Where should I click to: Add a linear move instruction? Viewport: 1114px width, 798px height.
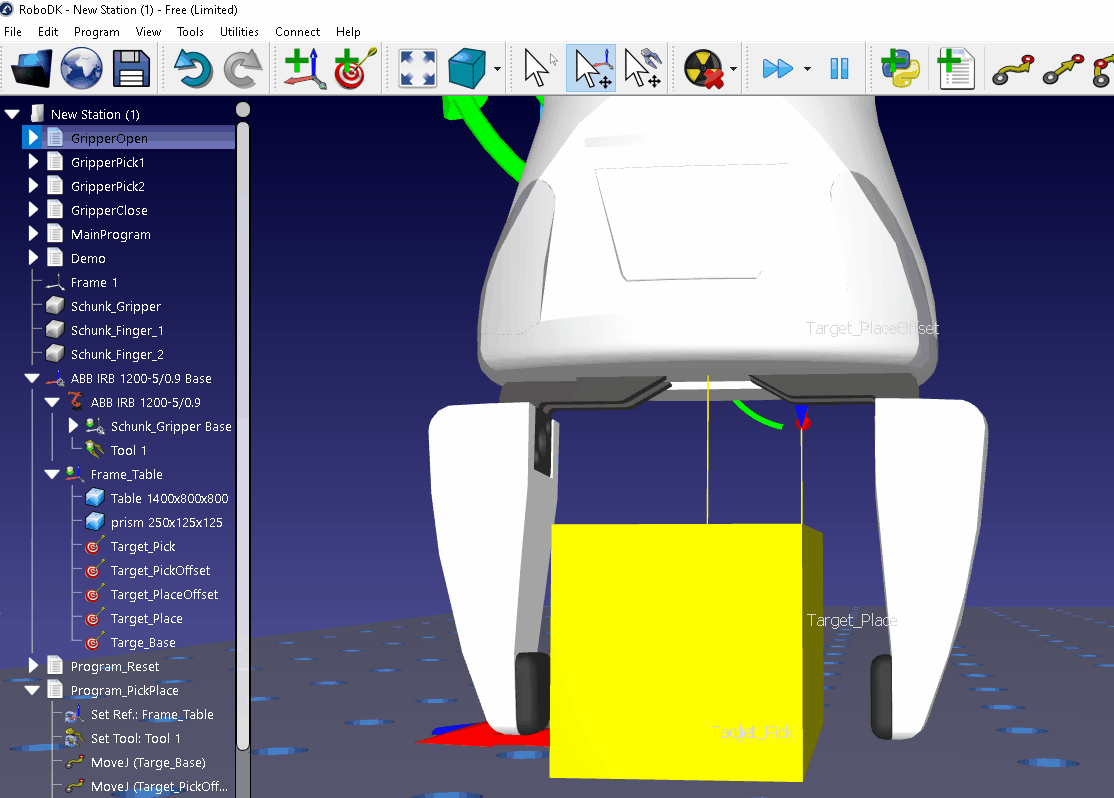[1064, 69]
